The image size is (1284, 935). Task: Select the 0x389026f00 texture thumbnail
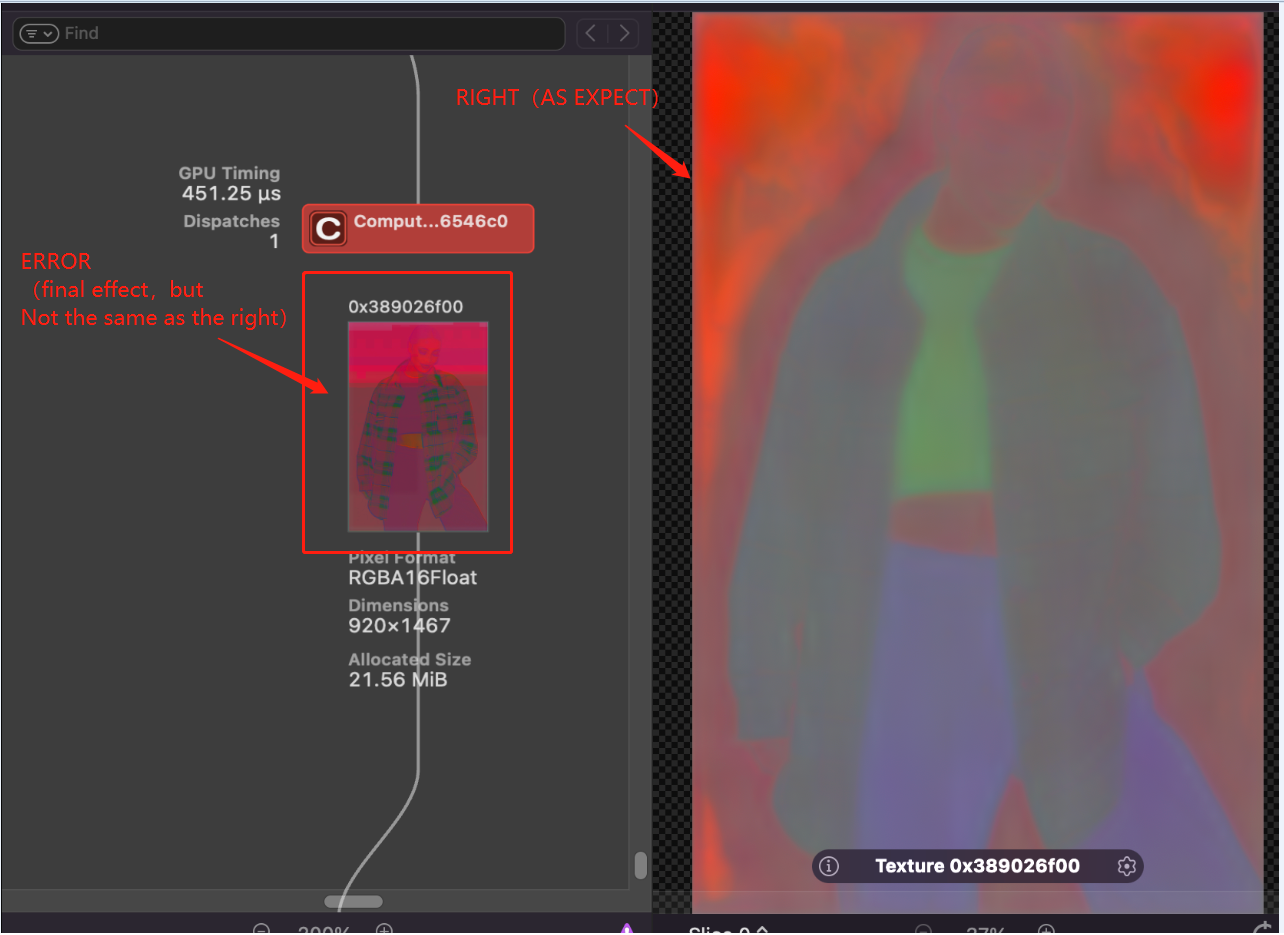tap(418, 426)
